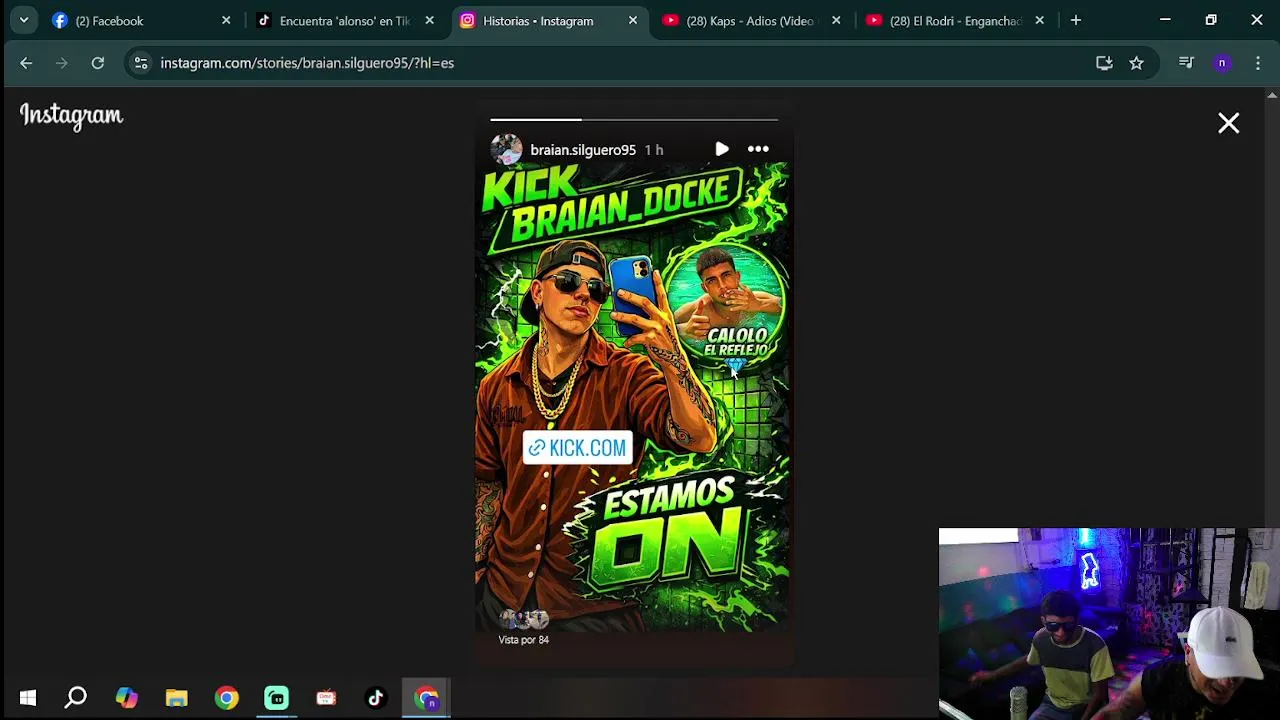Go forward one page in the browser
The width and height of the screenshot is (1280, 720).
click(x=62, y=63)
